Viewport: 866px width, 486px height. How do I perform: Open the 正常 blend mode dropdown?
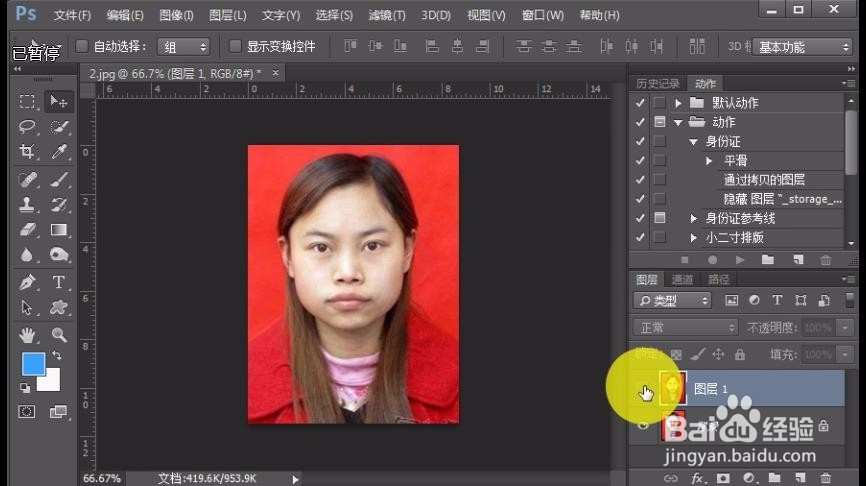tap(685, 328)
